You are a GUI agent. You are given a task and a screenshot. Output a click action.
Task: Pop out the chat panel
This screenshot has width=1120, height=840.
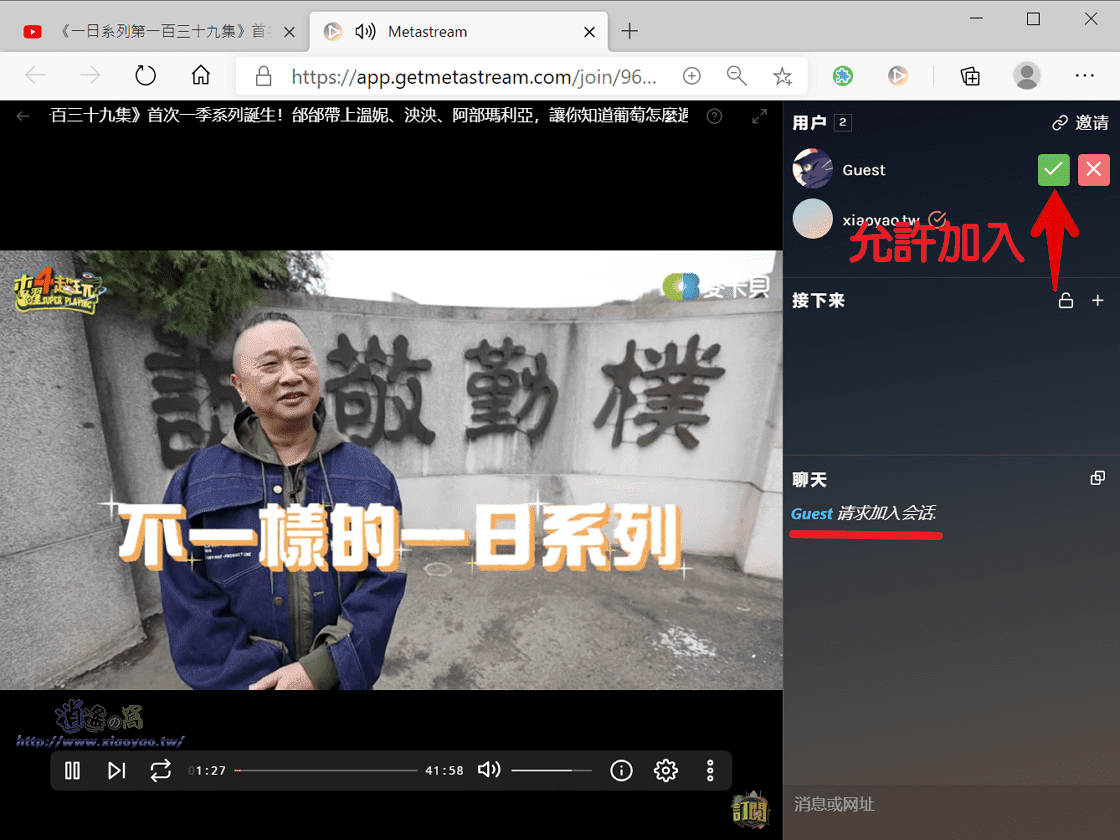tap(1098, 478)
